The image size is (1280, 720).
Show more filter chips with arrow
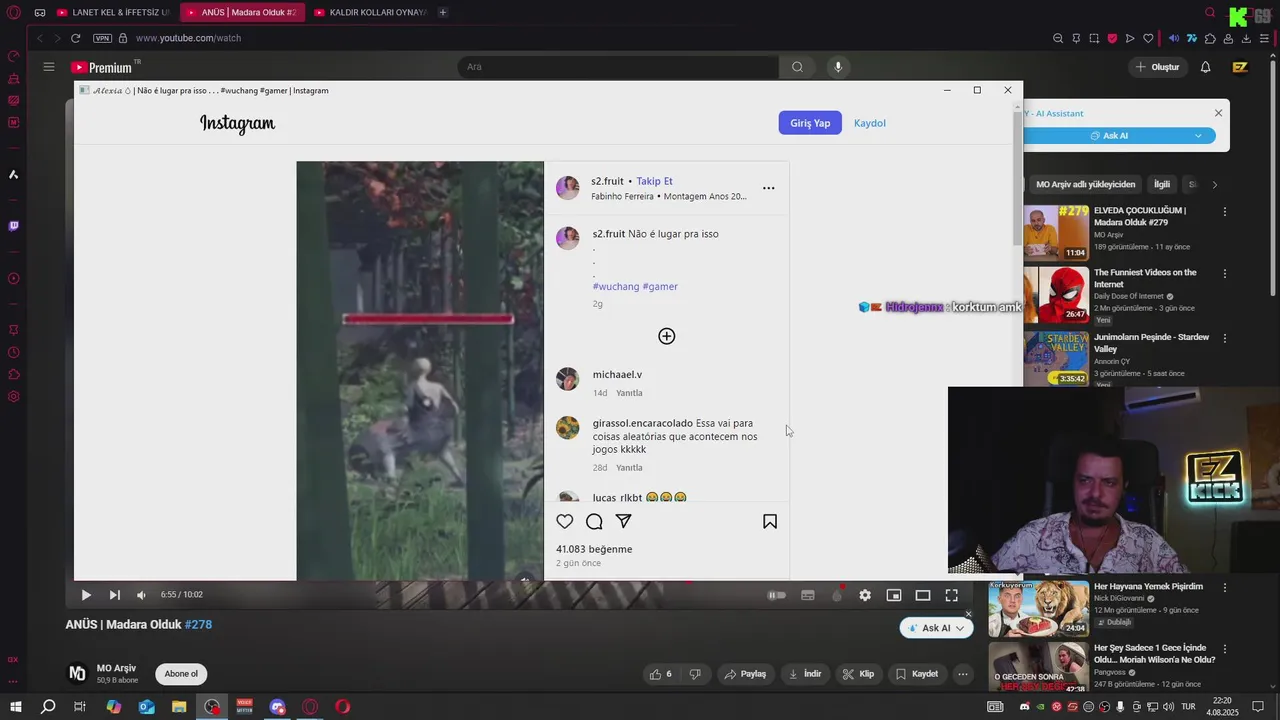tap(1214, 185)
